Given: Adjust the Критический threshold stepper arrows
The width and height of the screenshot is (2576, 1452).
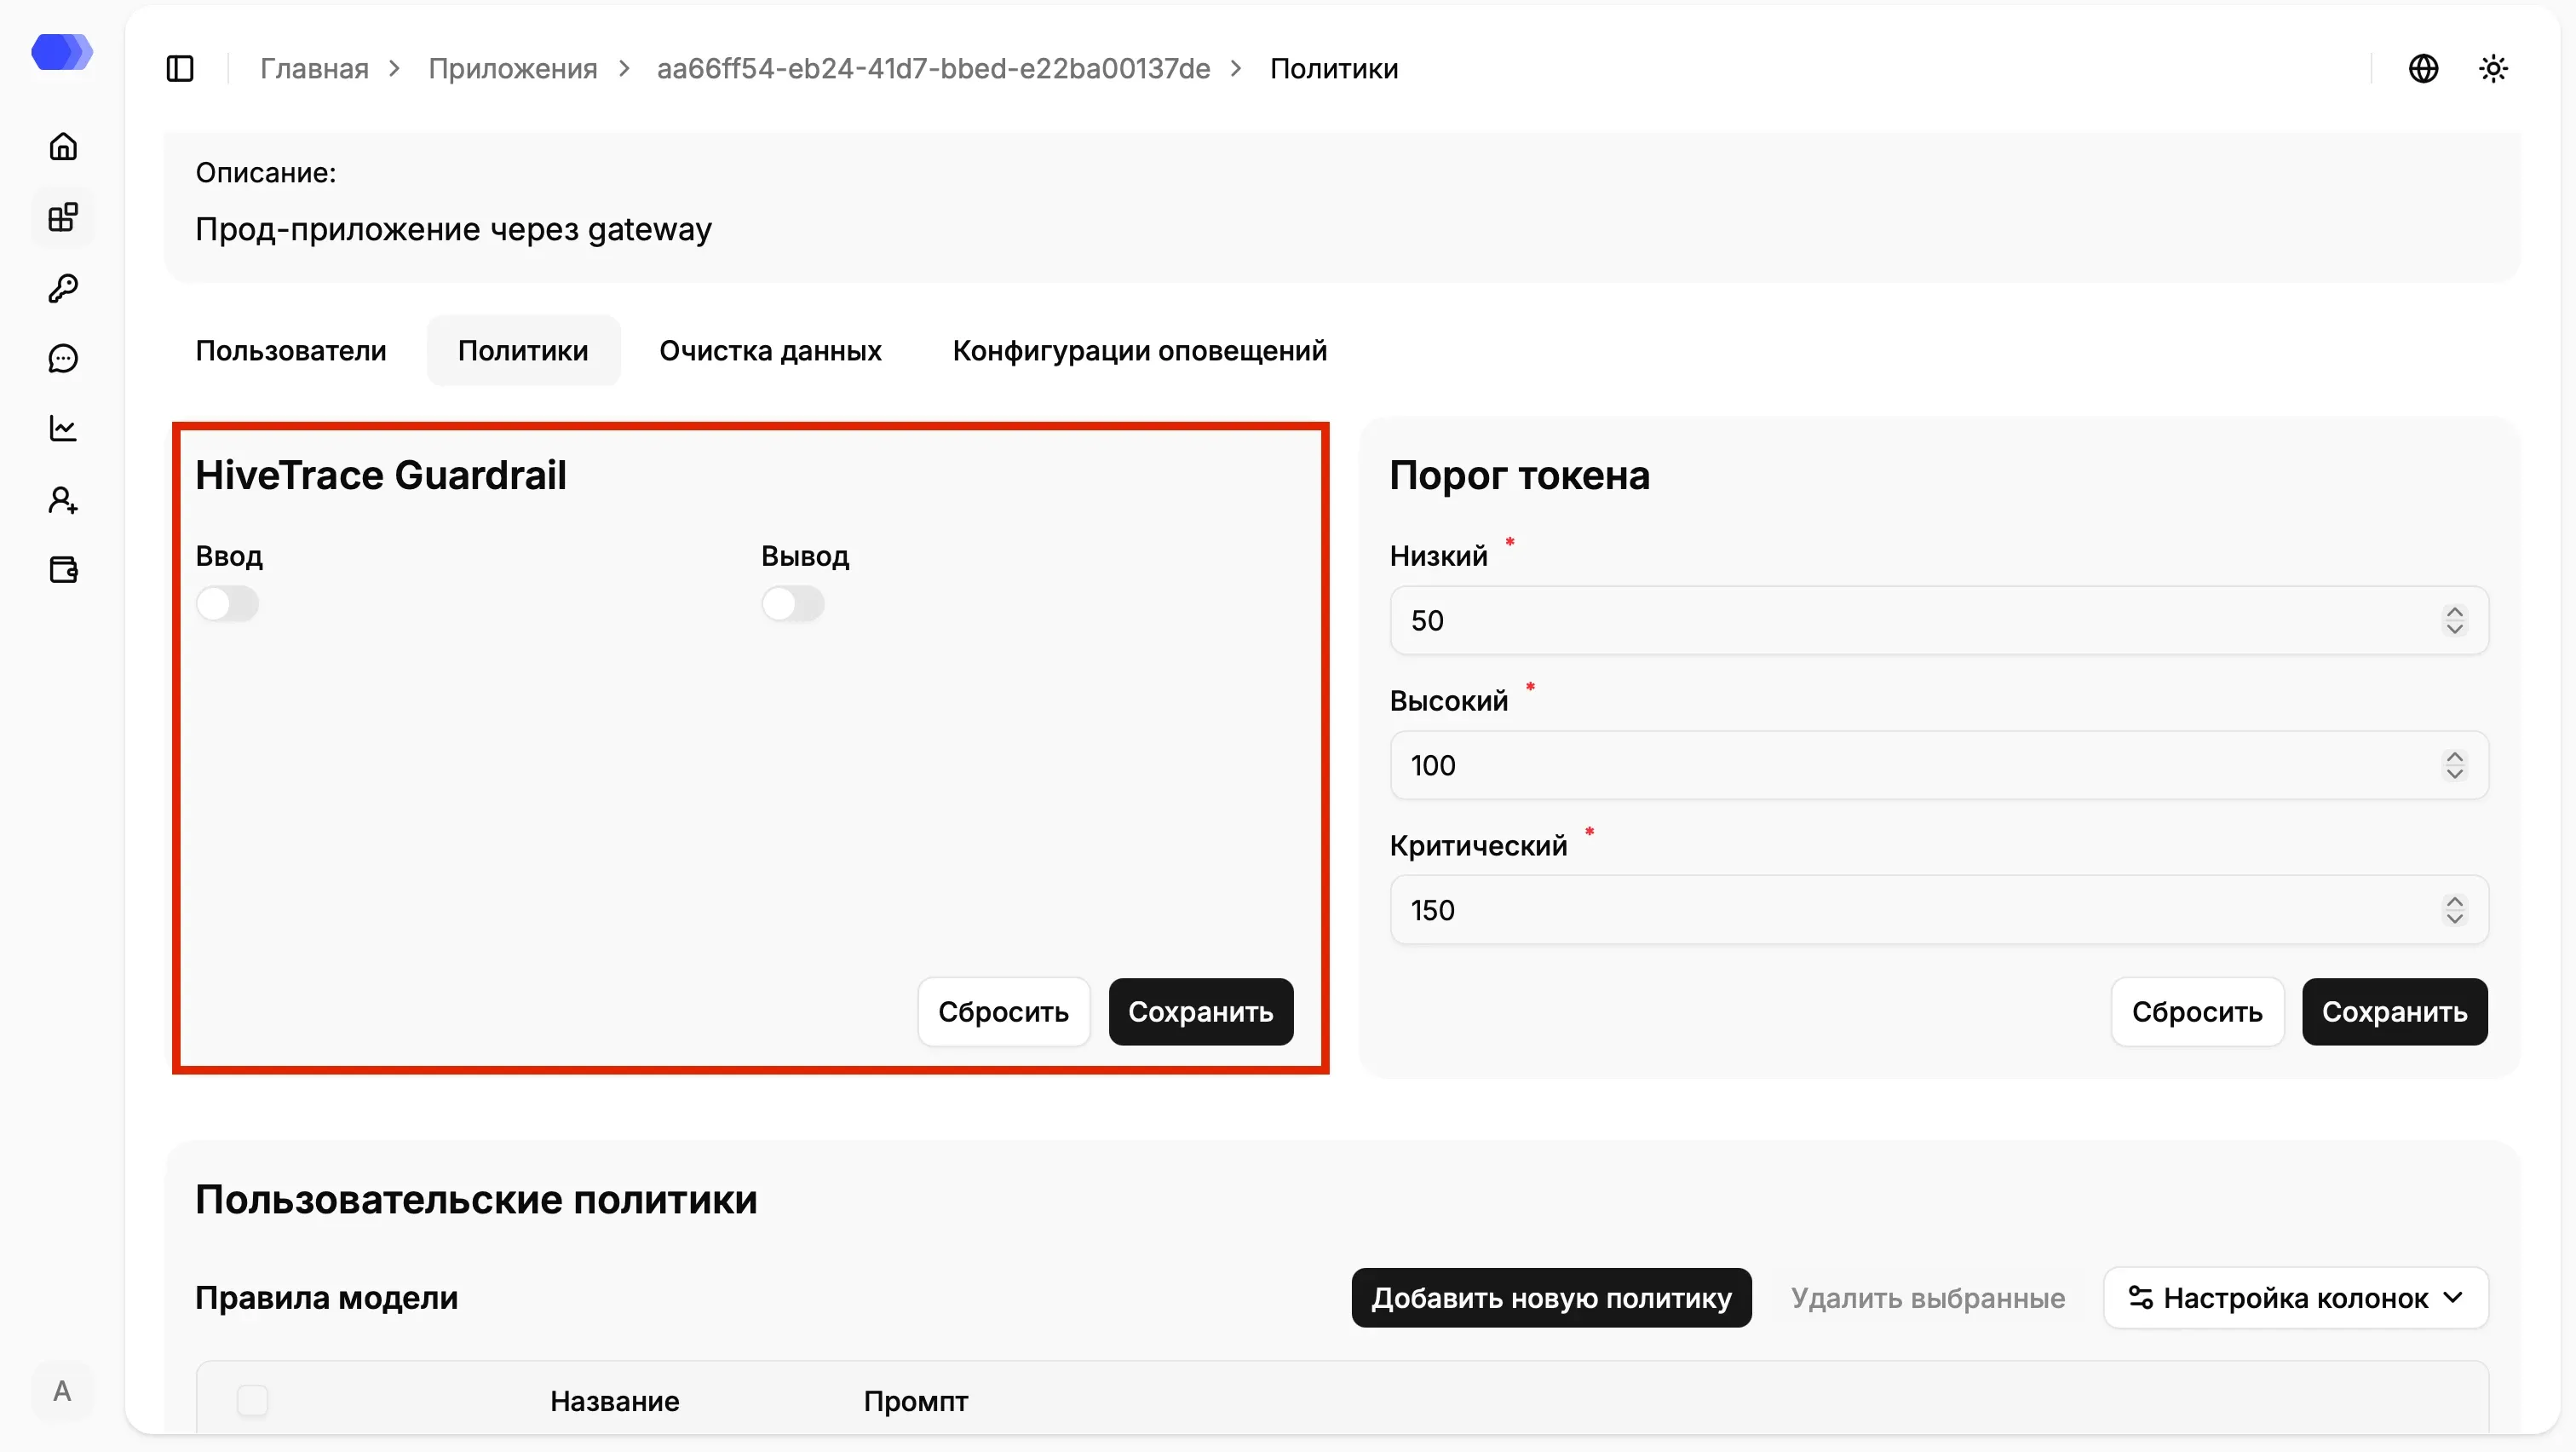Looking at the screenshot, I should tap(2455, 910).
